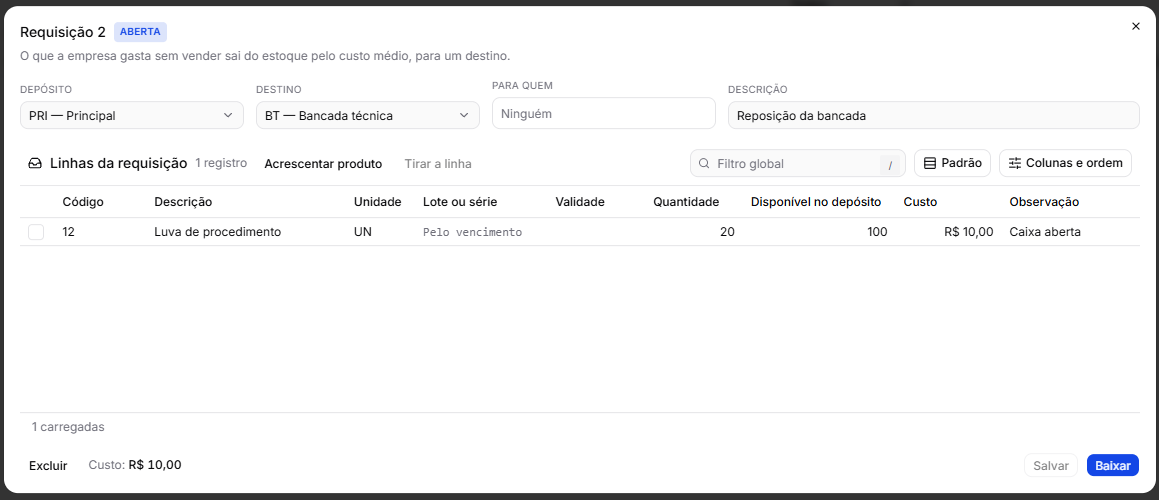1159x500 pixels.
Task: Focus the Filtro global search box
Action: pyautogui.click(x=798, y=163)
